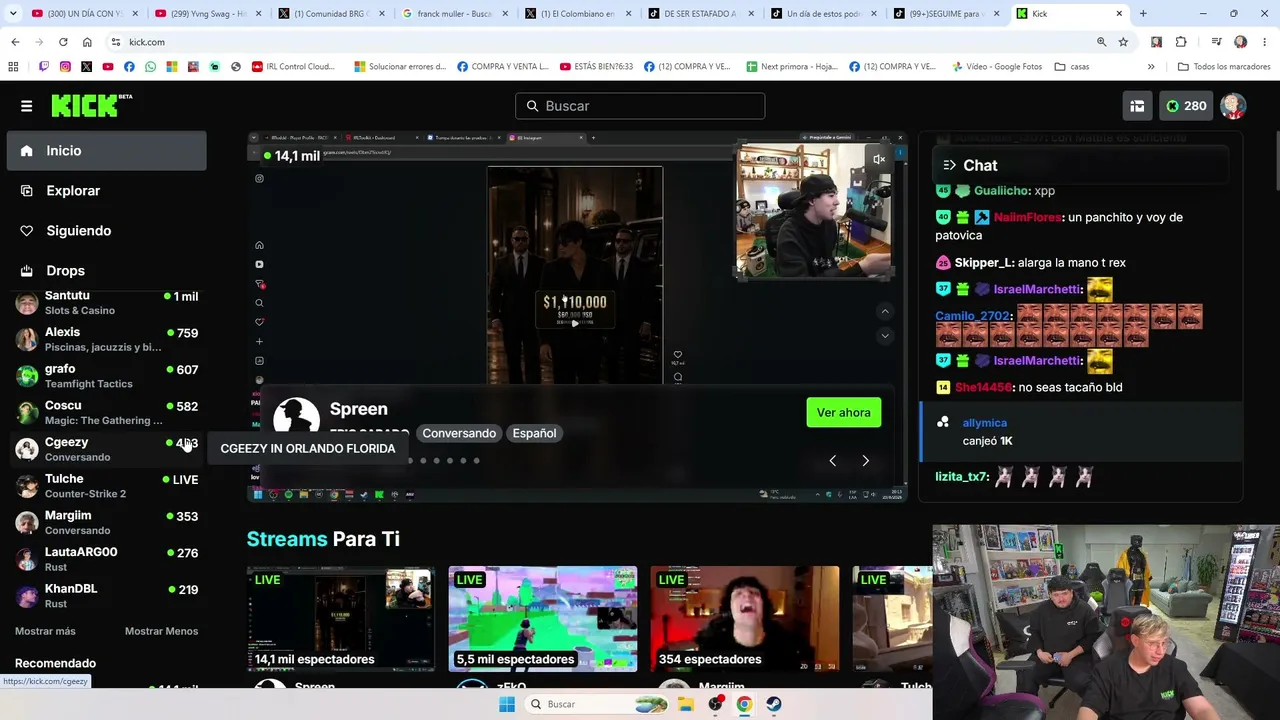Expand list with Mostrar más
The width and height of the screenshot is (1280, 720).
click(x=45, y=631)
